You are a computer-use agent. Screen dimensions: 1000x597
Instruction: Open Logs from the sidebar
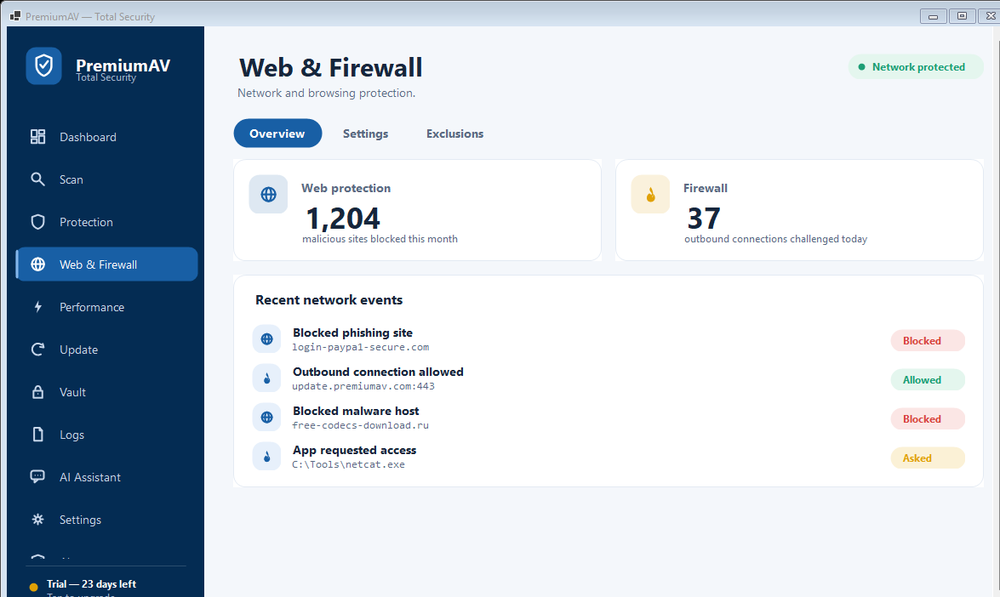tap(107, 434)
